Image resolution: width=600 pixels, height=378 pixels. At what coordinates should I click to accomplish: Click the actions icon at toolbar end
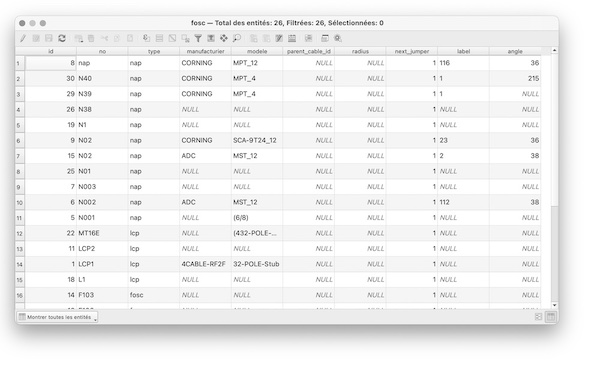(338, 38)
